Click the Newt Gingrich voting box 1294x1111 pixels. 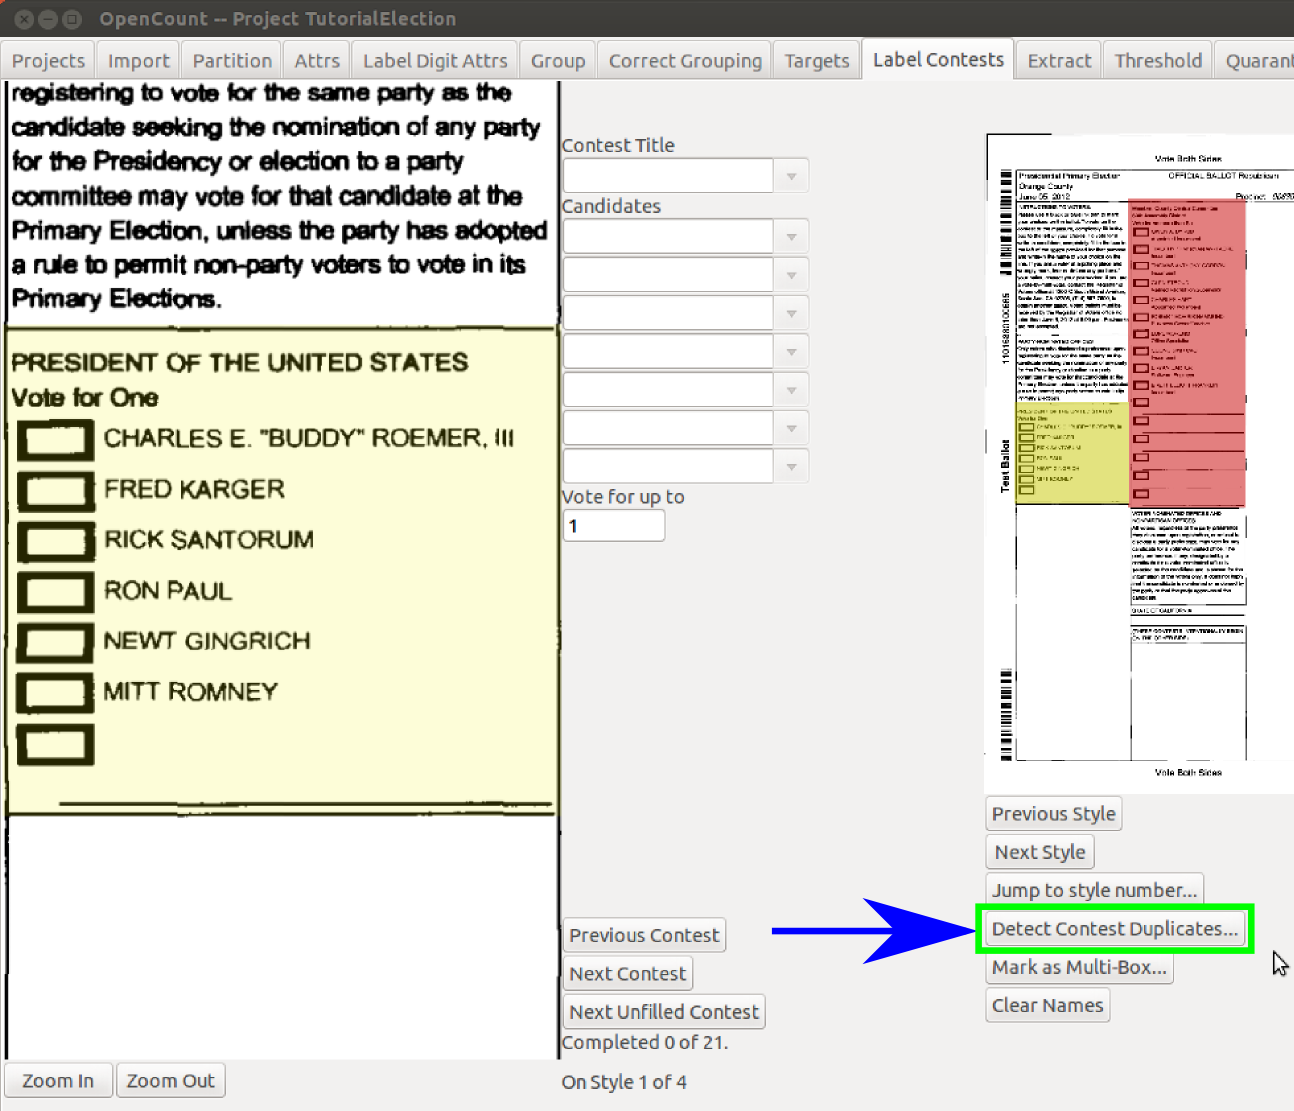pyautogui.click(x=56, y=642)
